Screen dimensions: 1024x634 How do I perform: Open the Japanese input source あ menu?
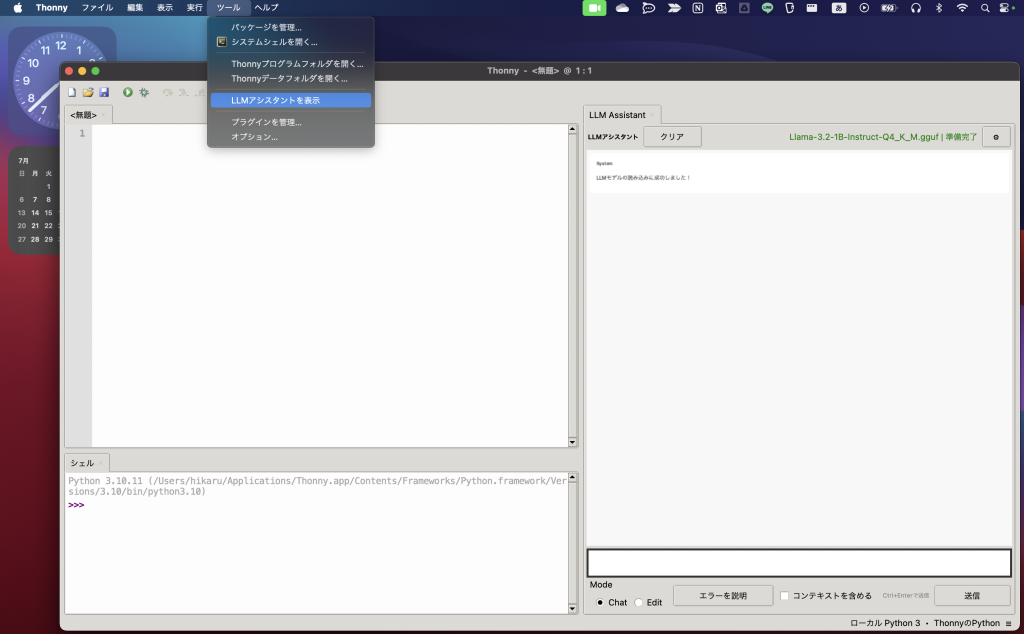pyautogui.click(x=839, y=8)
